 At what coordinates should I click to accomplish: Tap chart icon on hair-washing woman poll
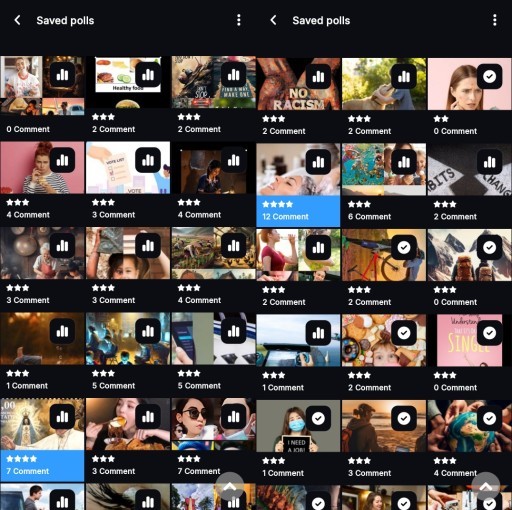[318, 162]
